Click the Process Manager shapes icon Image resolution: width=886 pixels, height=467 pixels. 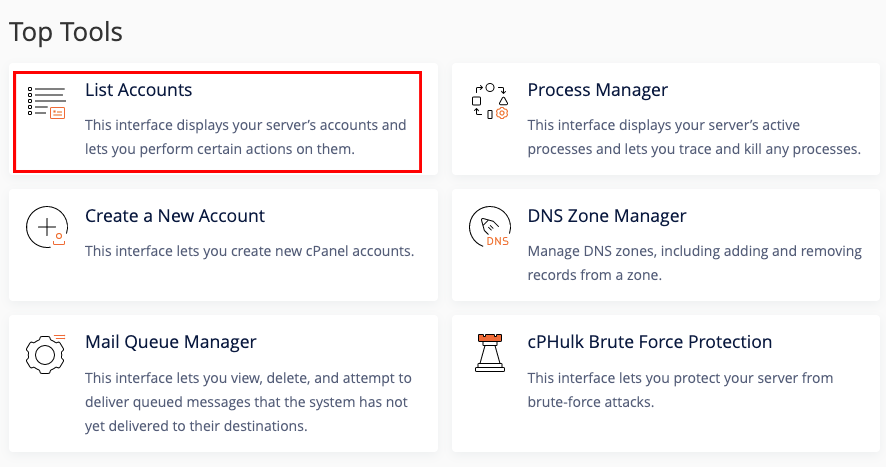click(x=490, y=101)
